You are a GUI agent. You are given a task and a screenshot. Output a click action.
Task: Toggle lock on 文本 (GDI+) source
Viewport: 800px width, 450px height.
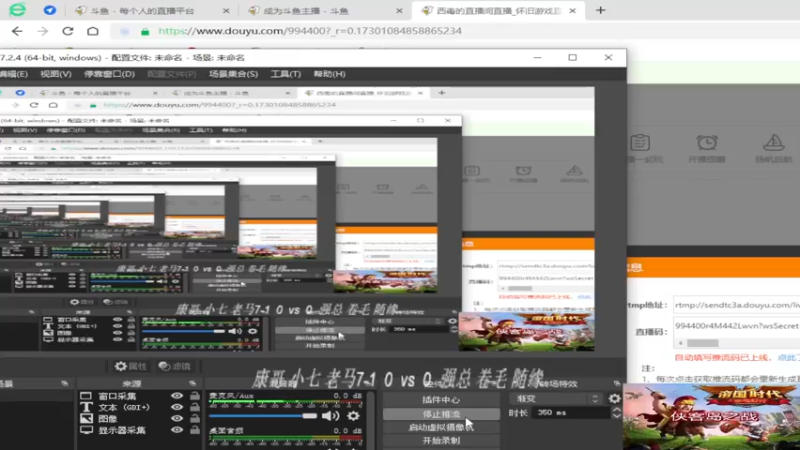pos(194,407)
